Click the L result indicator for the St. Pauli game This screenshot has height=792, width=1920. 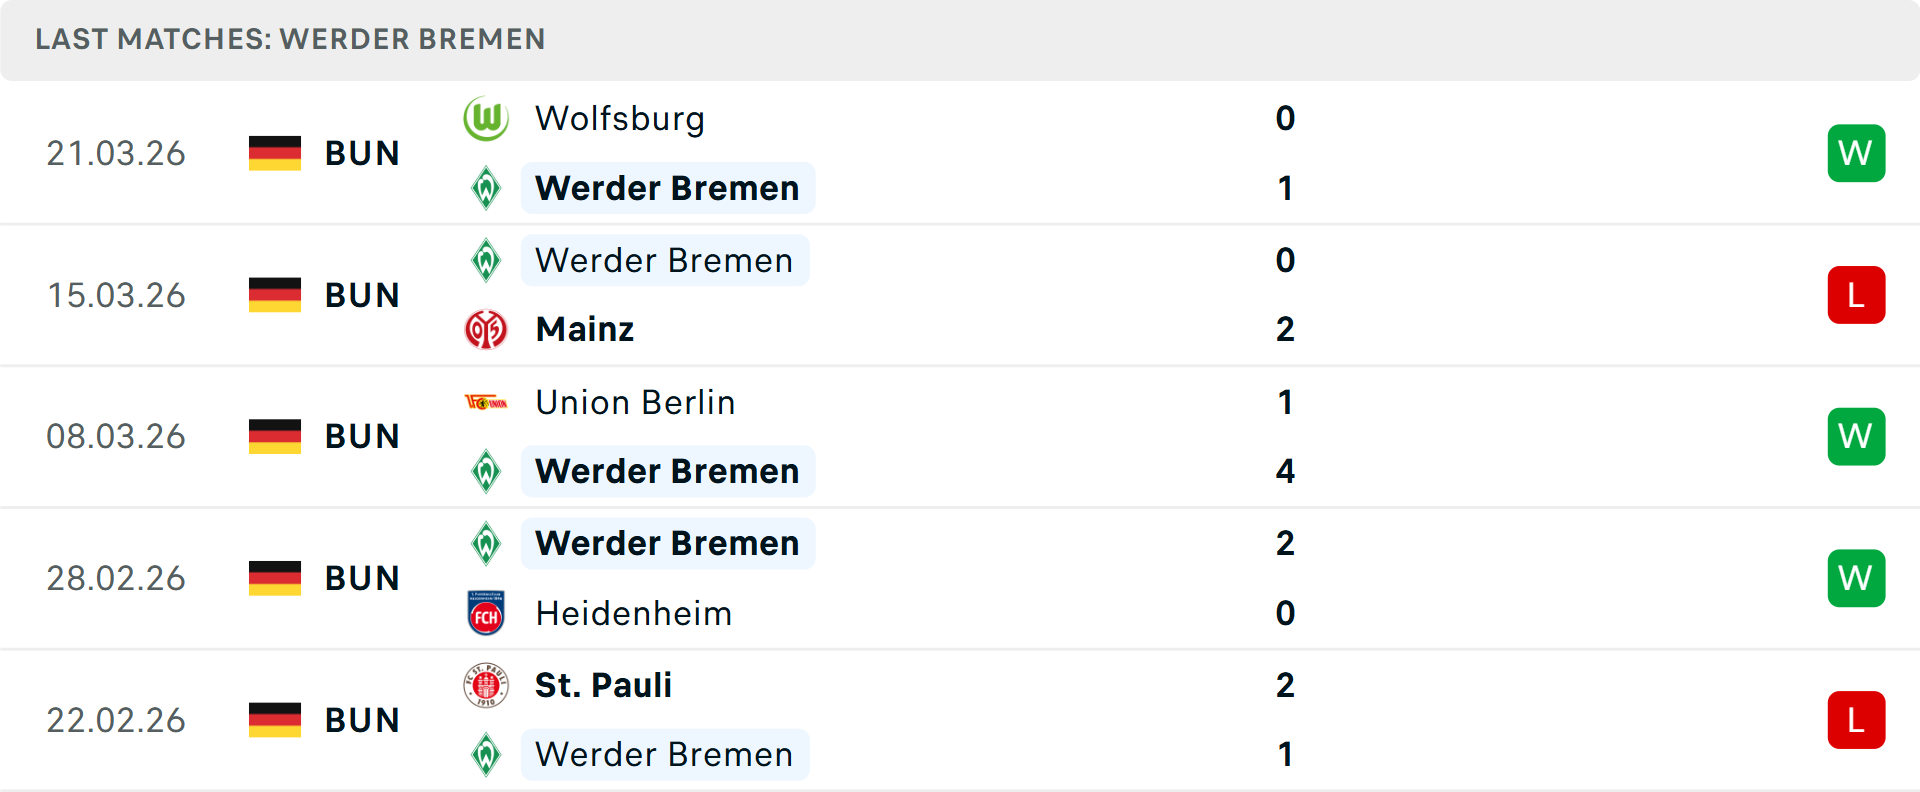point(1856,720)
